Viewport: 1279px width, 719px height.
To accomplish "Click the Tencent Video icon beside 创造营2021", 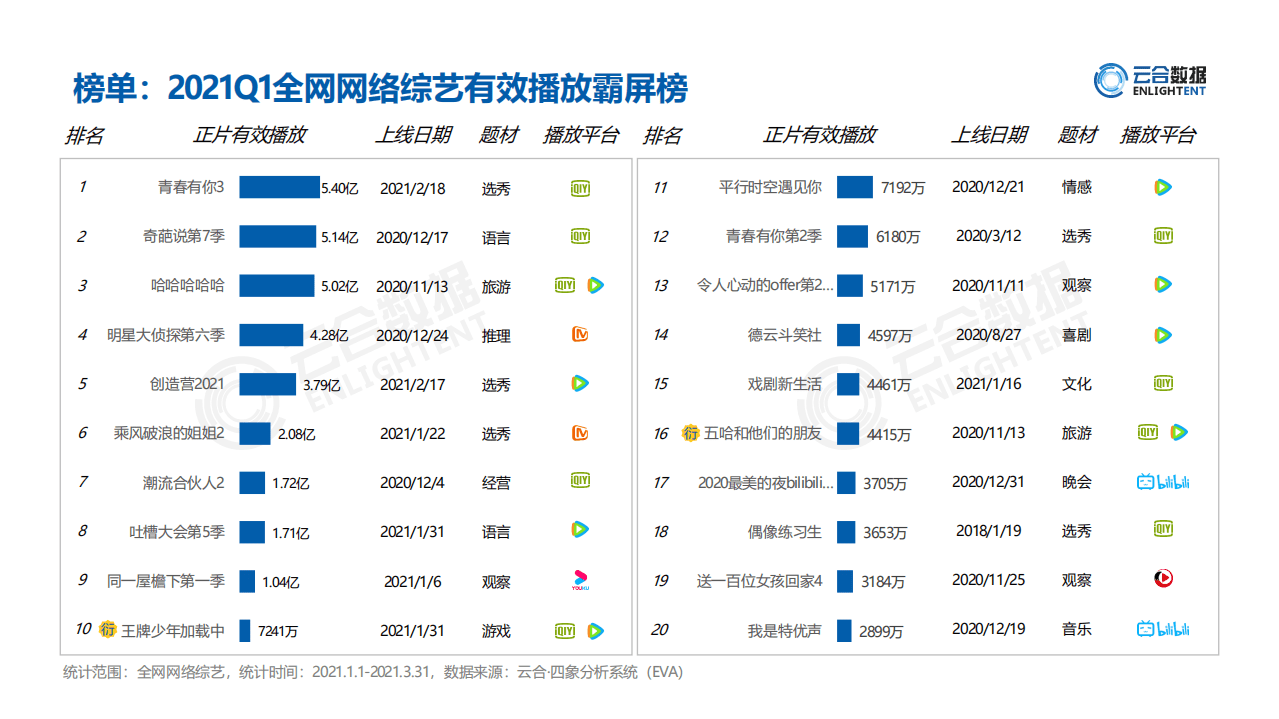I will [579, 384].
